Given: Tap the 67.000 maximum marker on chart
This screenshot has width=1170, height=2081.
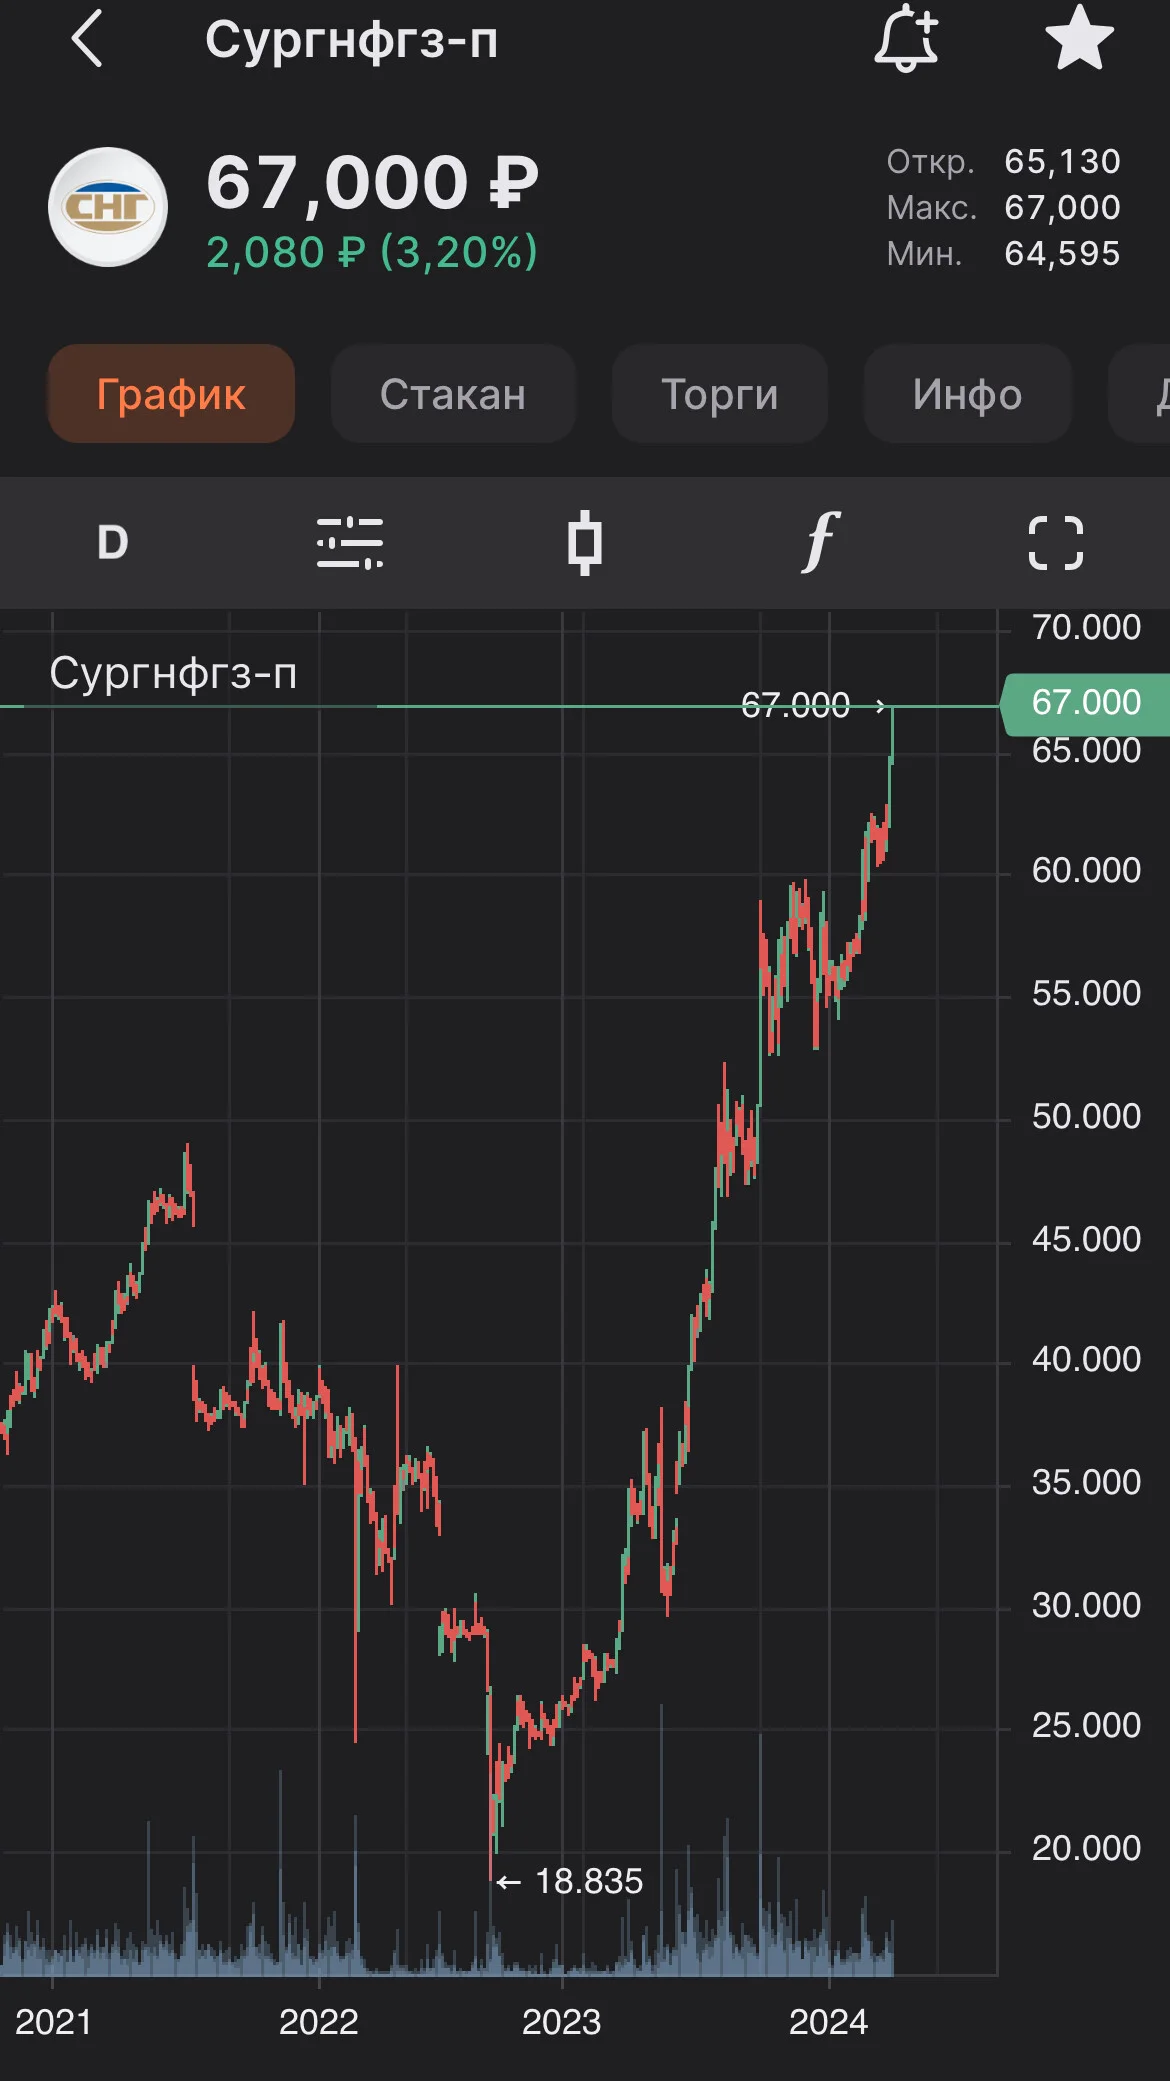Looking at the screenshot, I should pos(795,705).
